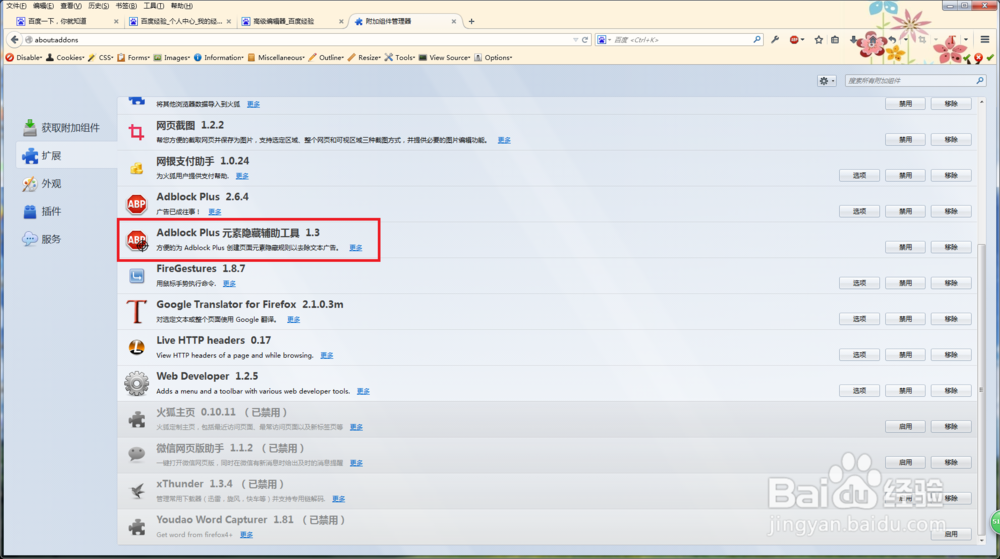Open the Forms dropdown menu
The image size is (1000, 559).
[x=133, y=57]
